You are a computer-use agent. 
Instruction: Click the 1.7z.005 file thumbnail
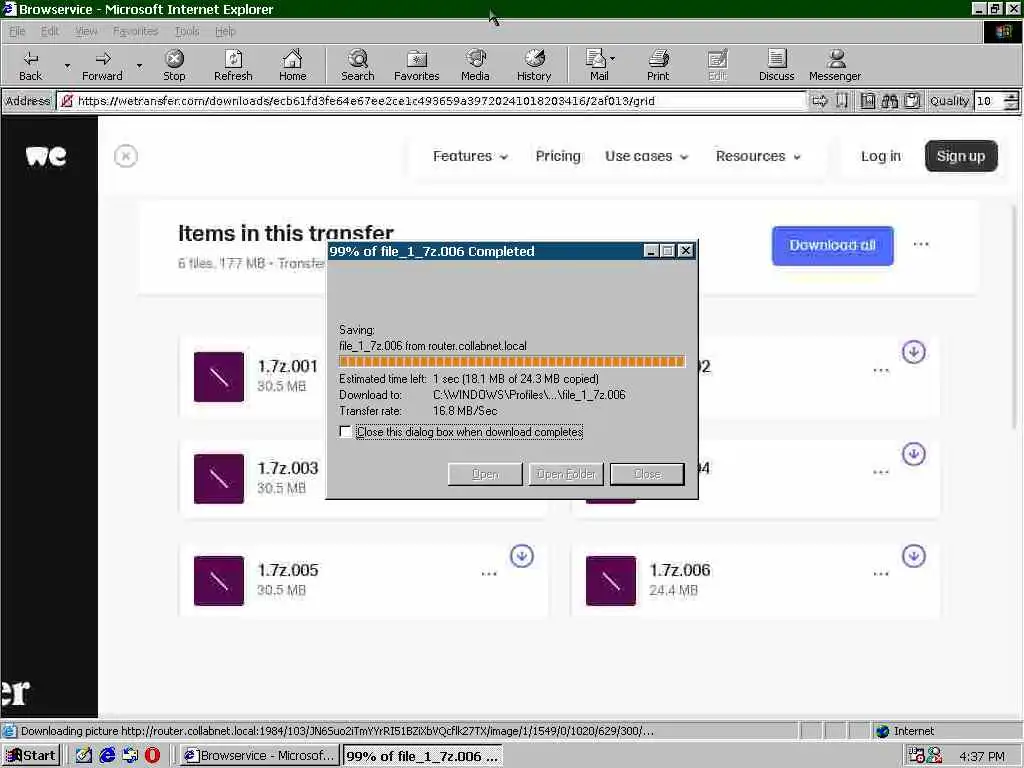219,581
